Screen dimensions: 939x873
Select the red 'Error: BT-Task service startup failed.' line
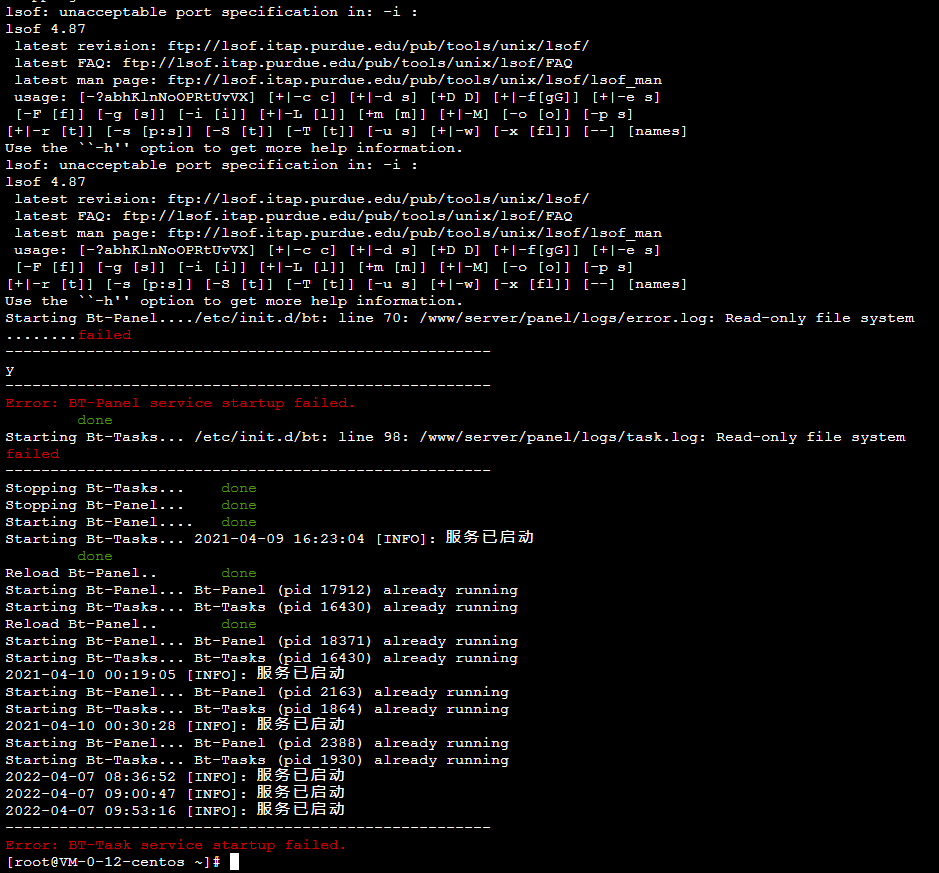coord(176,845)
